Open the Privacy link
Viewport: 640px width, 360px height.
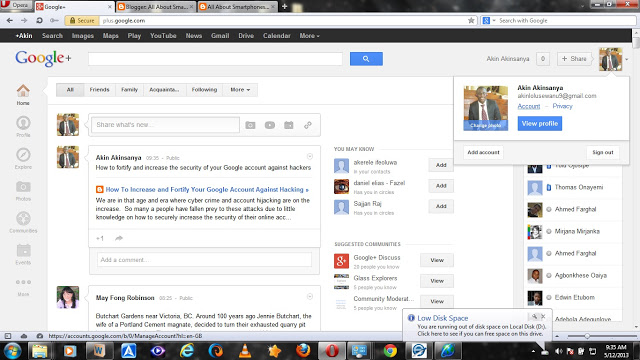(562, 106)
